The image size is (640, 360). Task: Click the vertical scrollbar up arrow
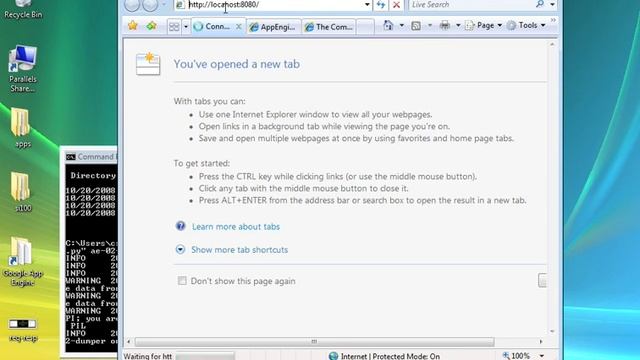[552, 44]
